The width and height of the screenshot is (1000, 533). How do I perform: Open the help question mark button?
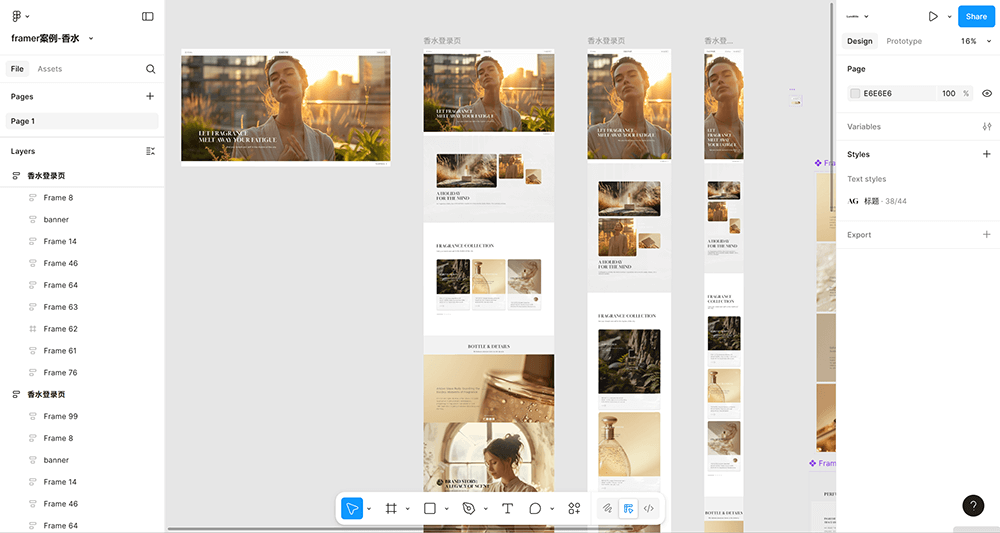973,506
